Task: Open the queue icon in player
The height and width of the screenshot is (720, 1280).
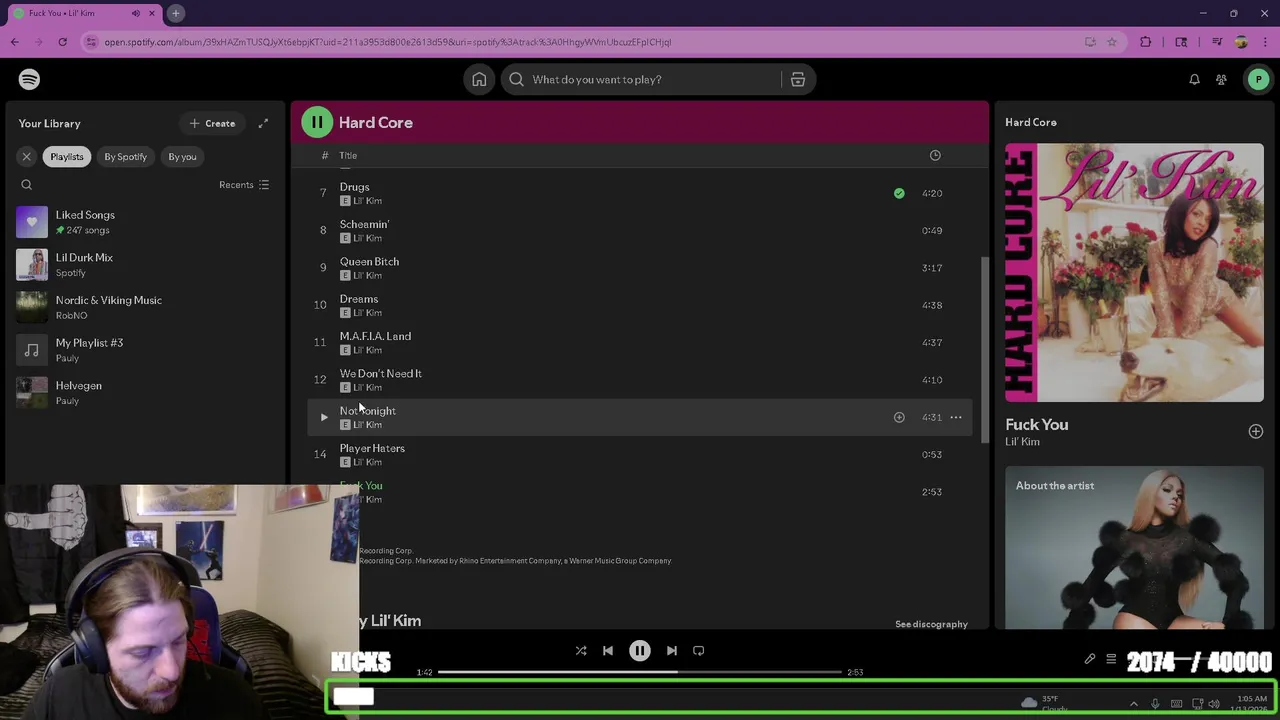Action: click(x=1111, y=660)
